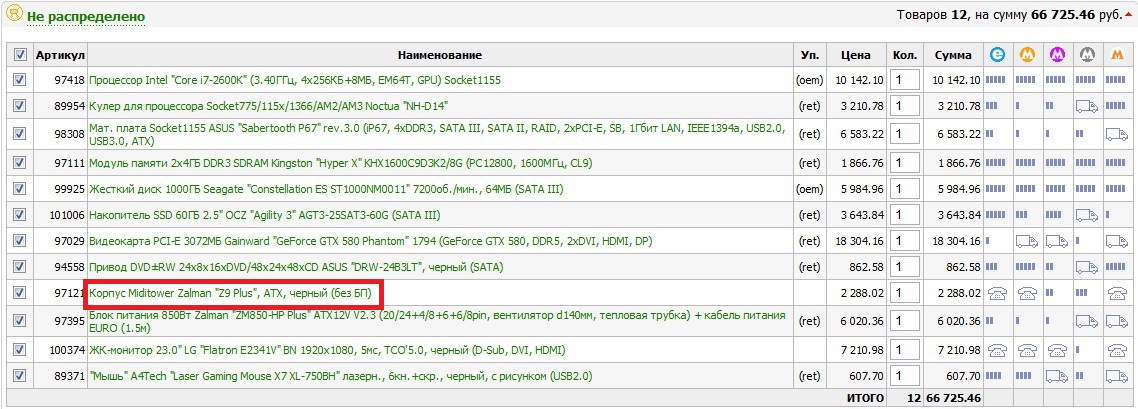Click the quantity field for Core i7-2600K

(904, 80)
